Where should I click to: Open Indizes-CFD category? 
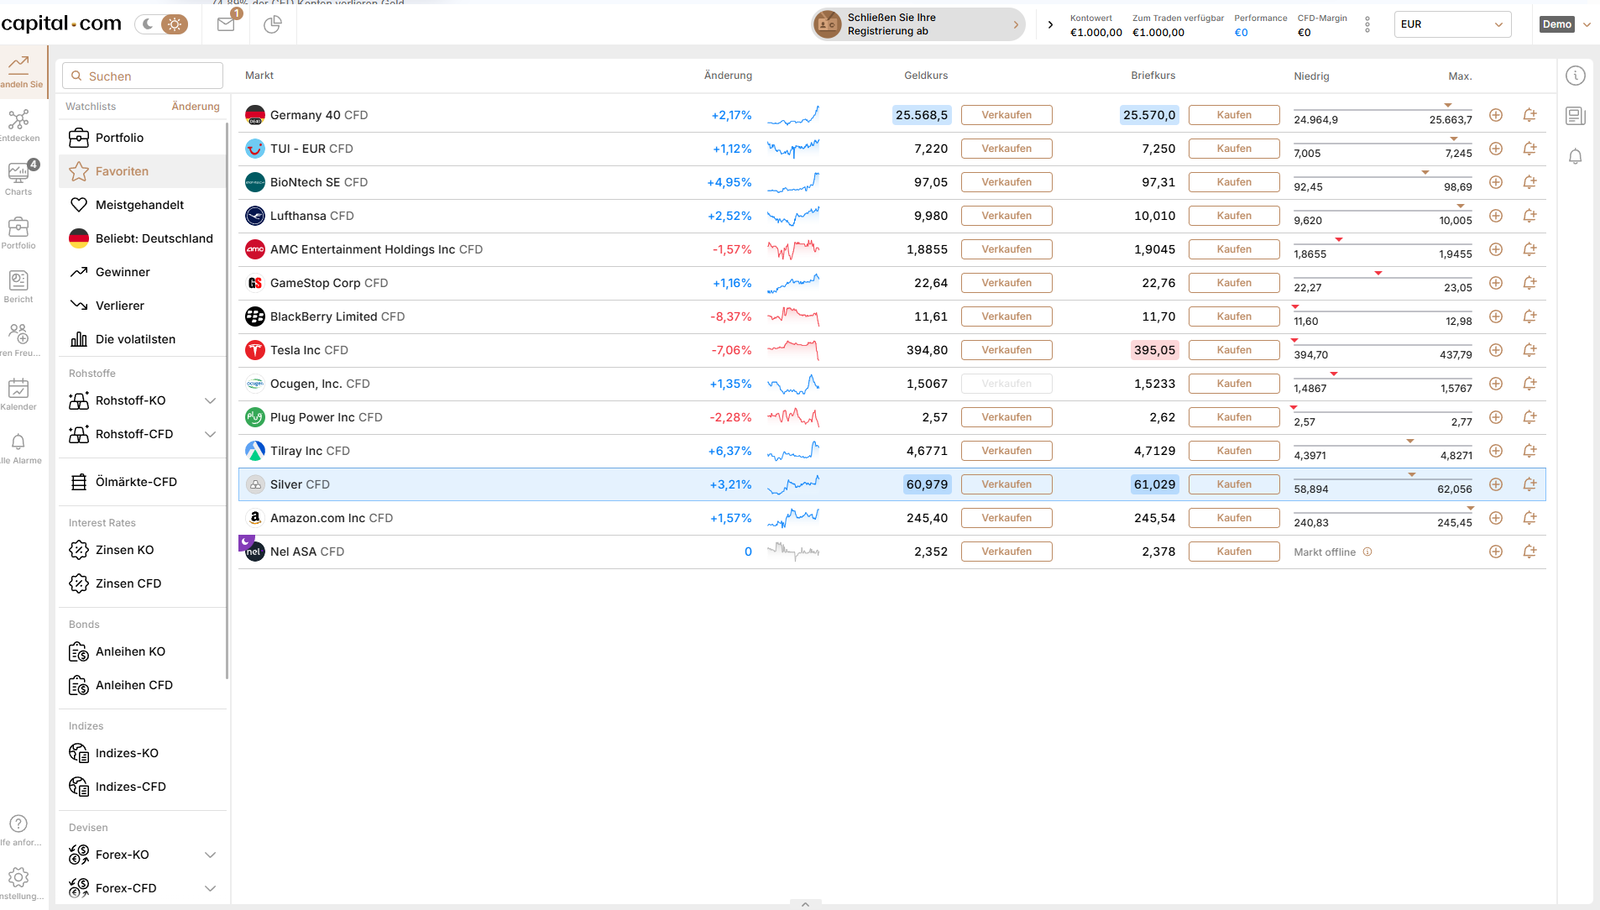142,787
